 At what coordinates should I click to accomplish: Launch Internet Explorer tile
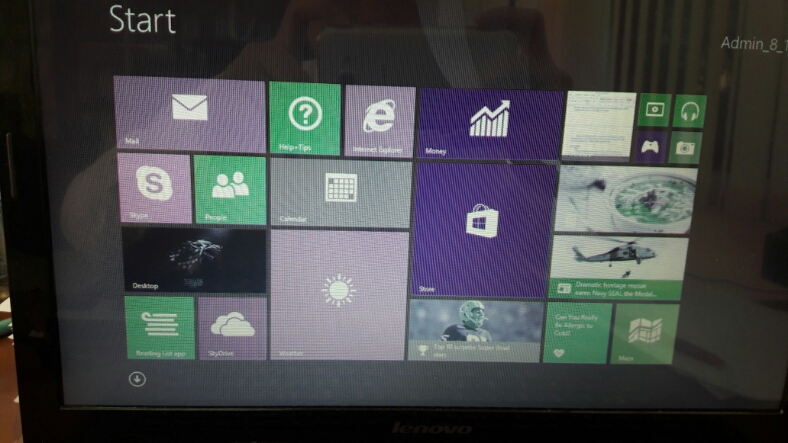(380, 121)
